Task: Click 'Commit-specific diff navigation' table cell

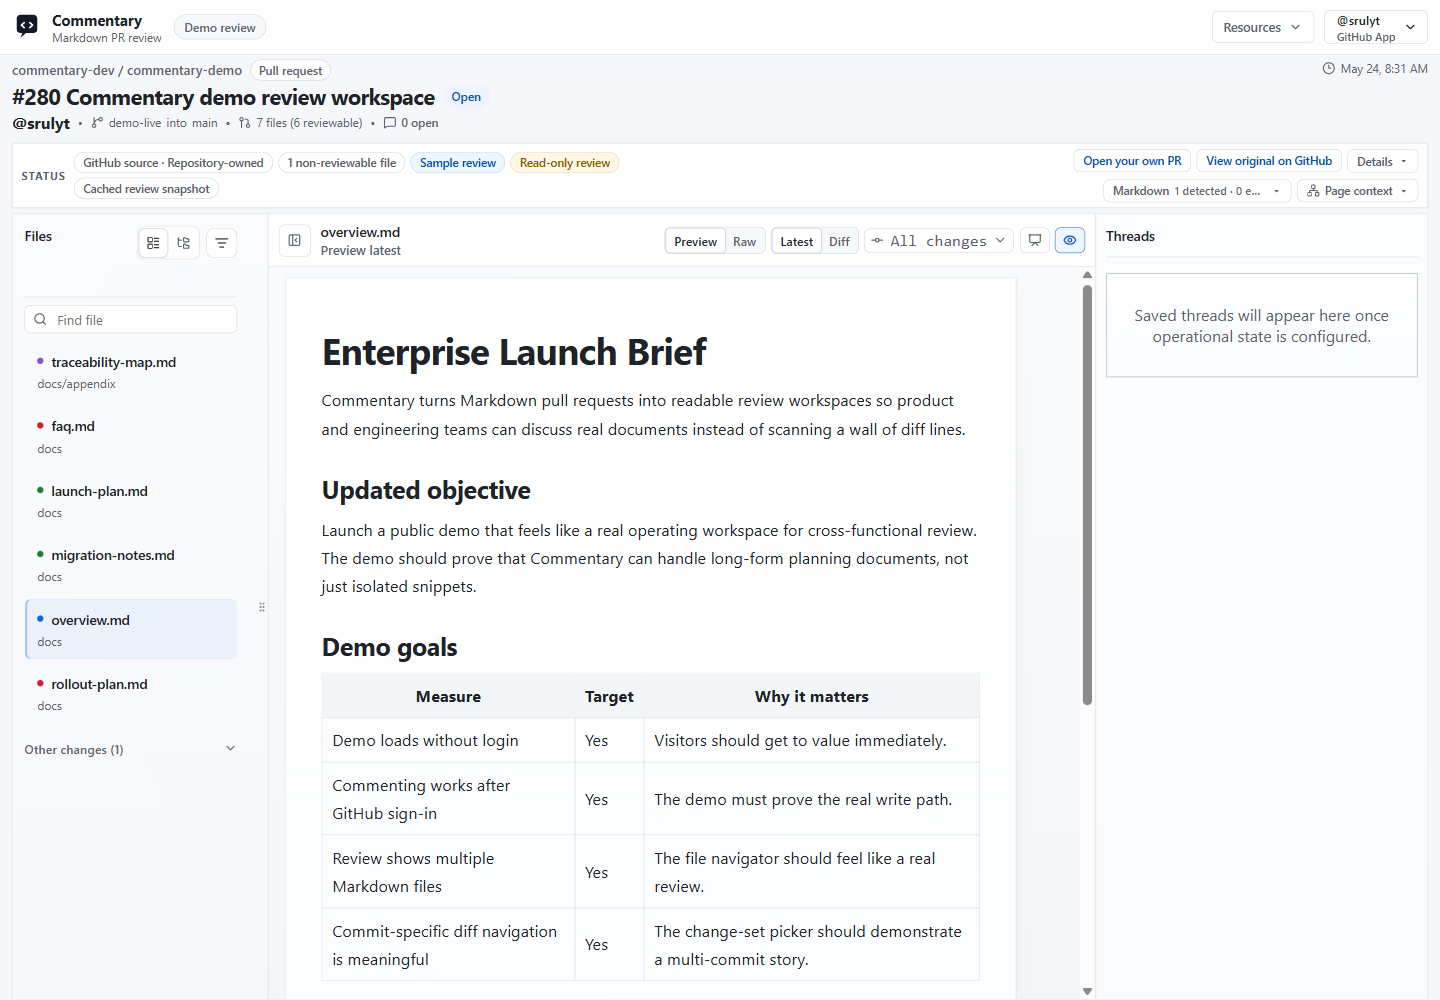Action: tap(448, 945)
